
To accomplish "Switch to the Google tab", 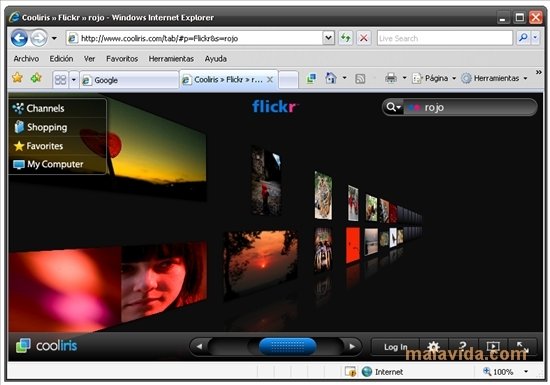I will point(129,80).
